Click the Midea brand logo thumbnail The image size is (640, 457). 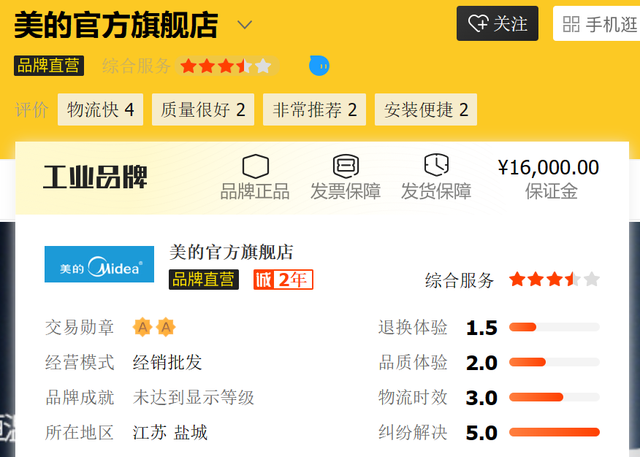pos(99,264)
